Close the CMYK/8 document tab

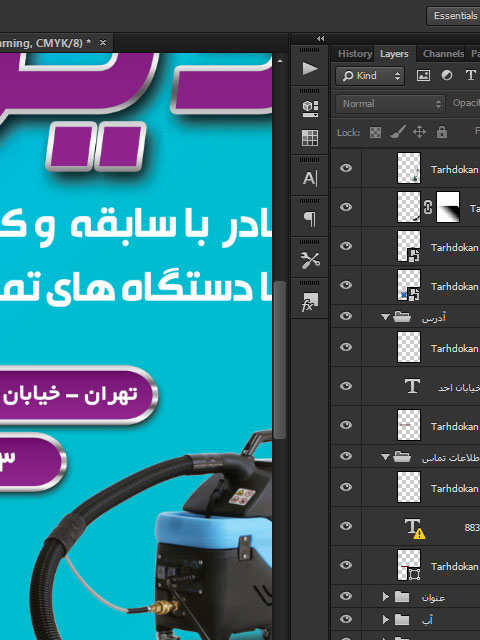point(103,42)
